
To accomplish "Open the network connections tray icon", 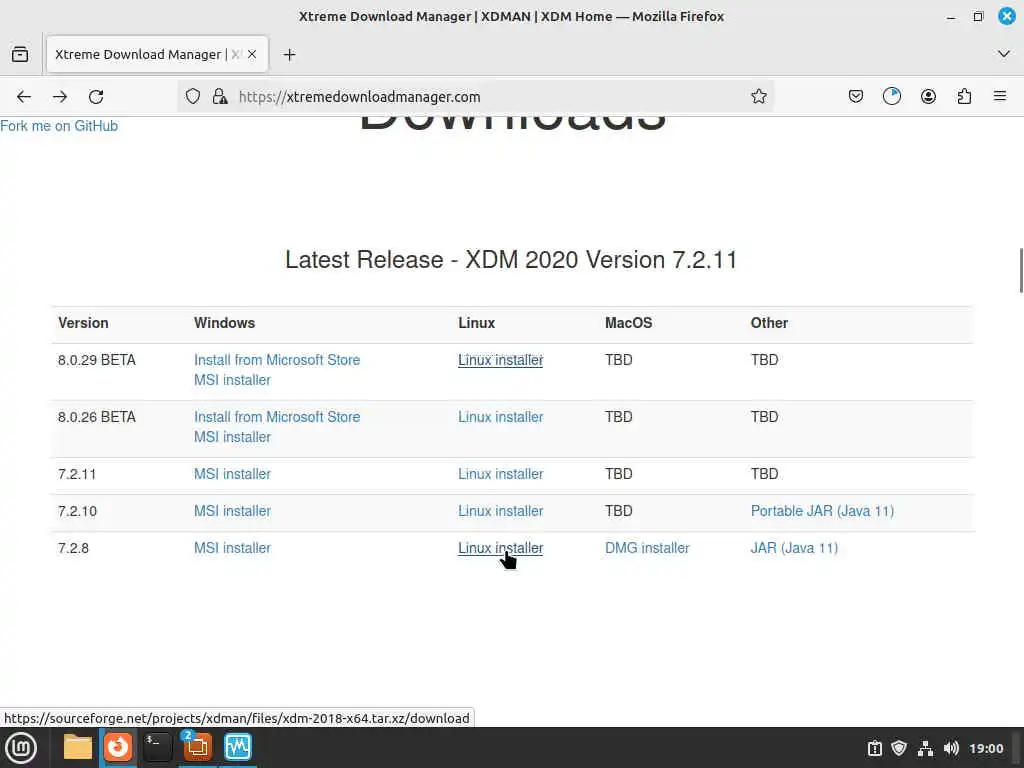I will tap(925, 748).
